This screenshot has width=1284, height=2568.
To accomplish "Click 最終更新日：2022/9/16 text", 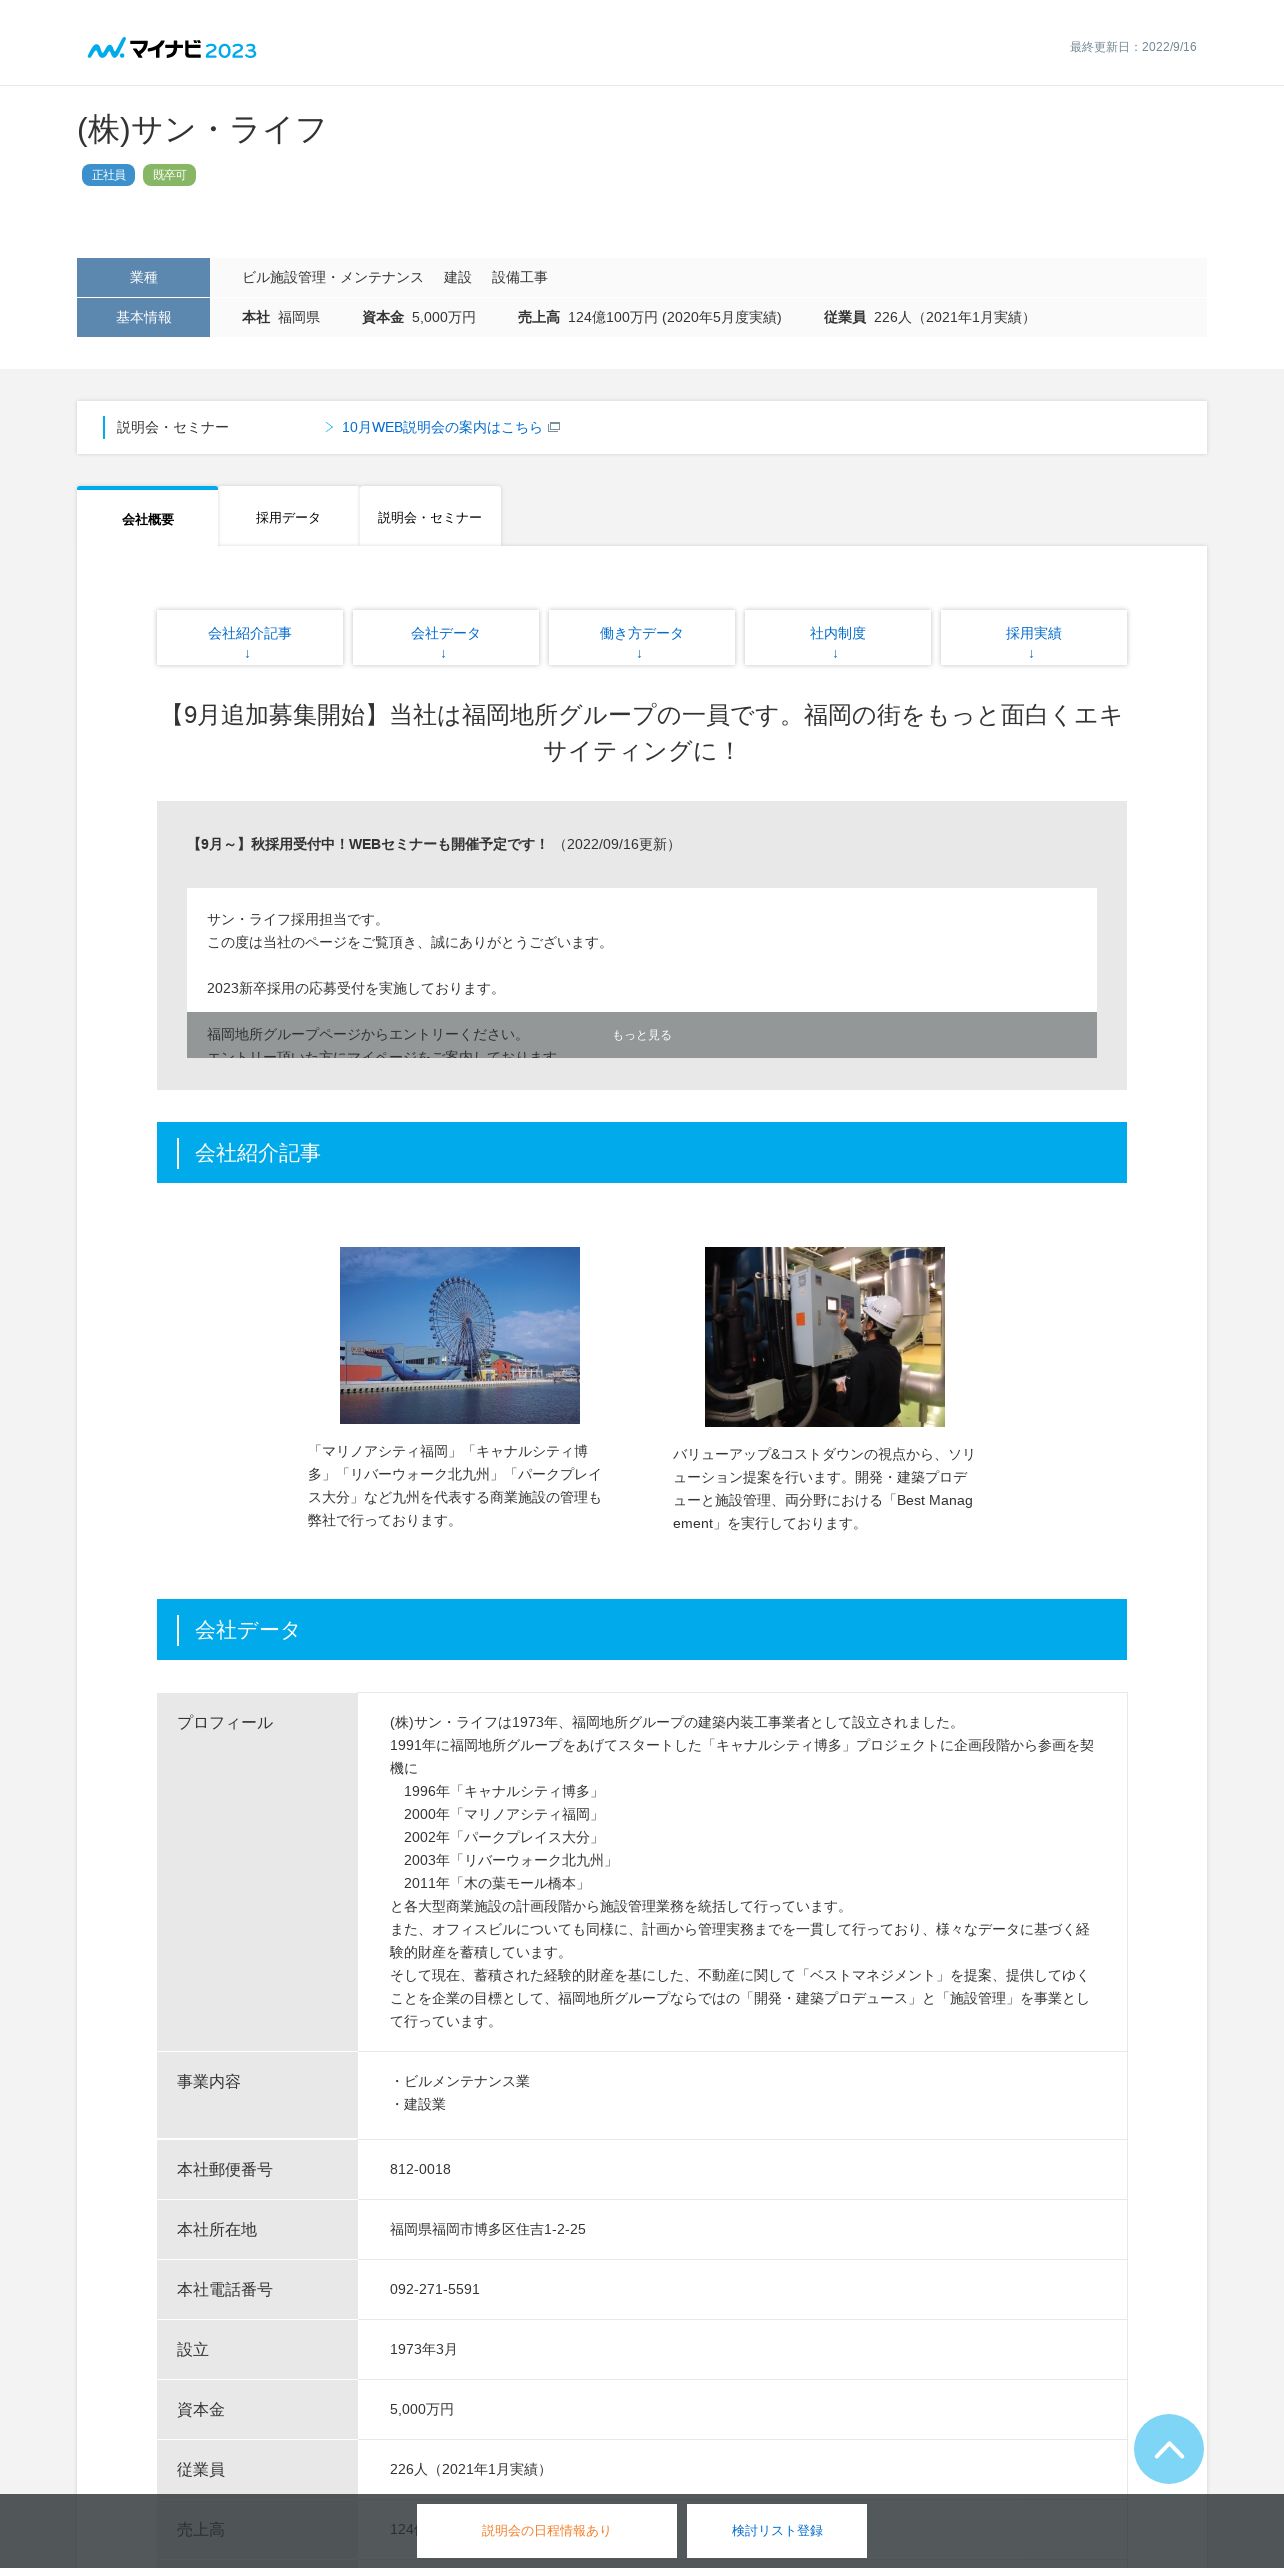I will click(x=1133, y=47).
